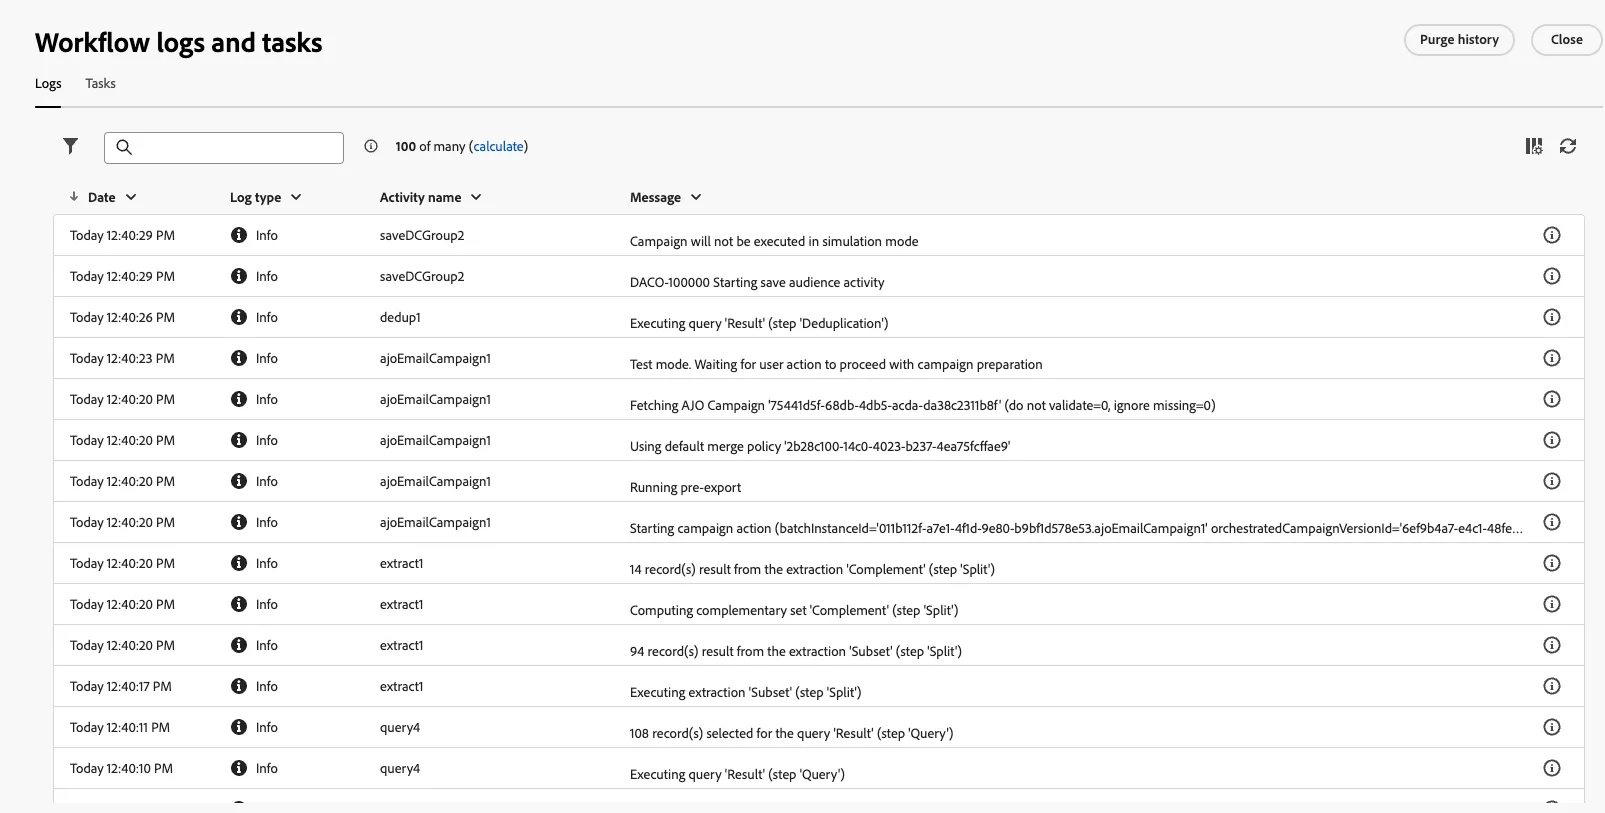This screenshot has width=1605, height=813.
Task: Click the 'Running pre-export' message text
Action: (685, 487)
